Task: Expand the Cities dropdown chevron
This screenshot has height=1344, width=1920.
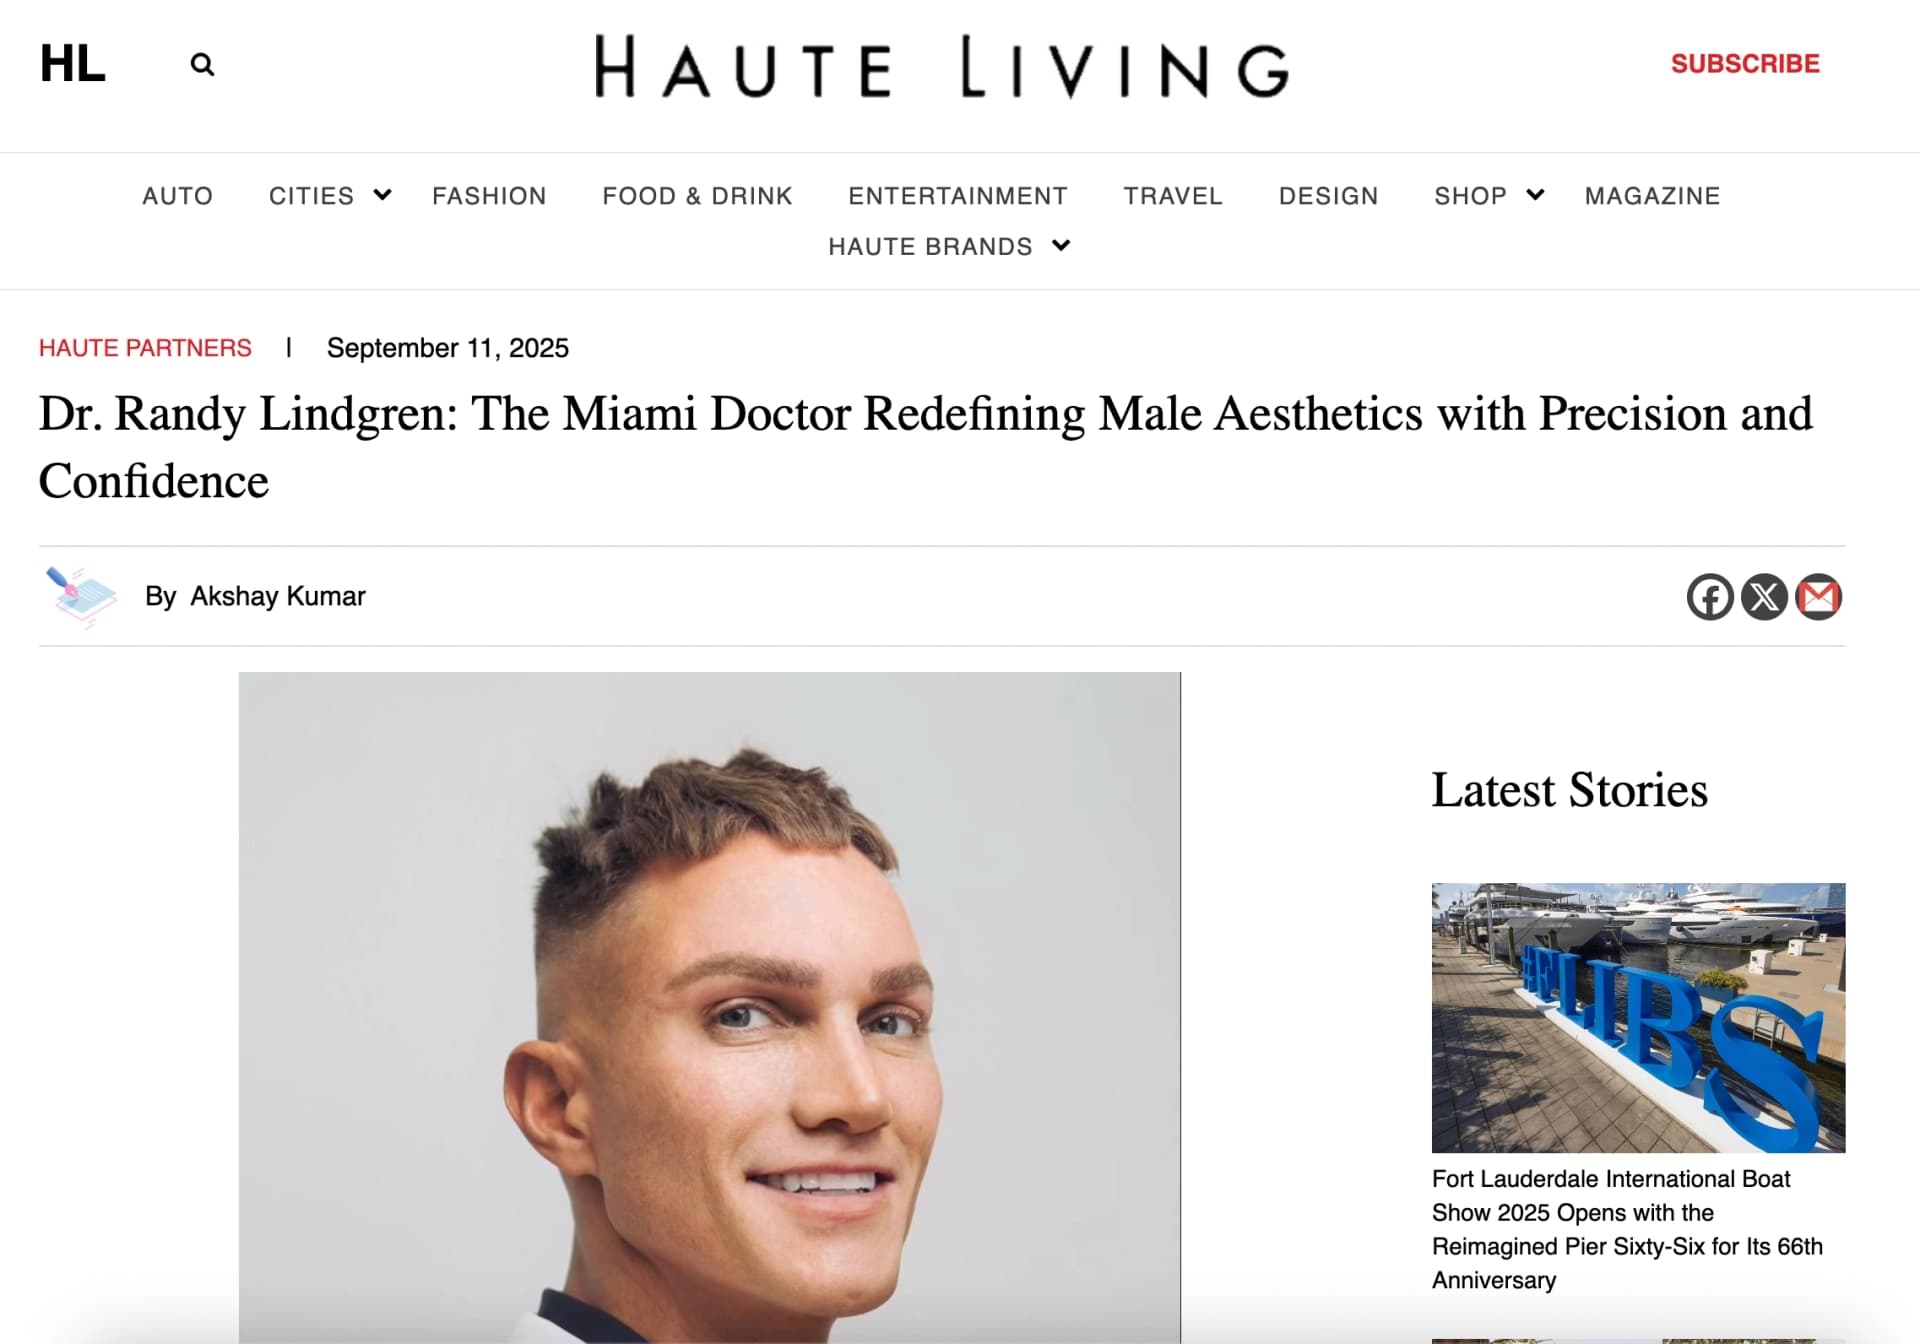Action: 382,195
